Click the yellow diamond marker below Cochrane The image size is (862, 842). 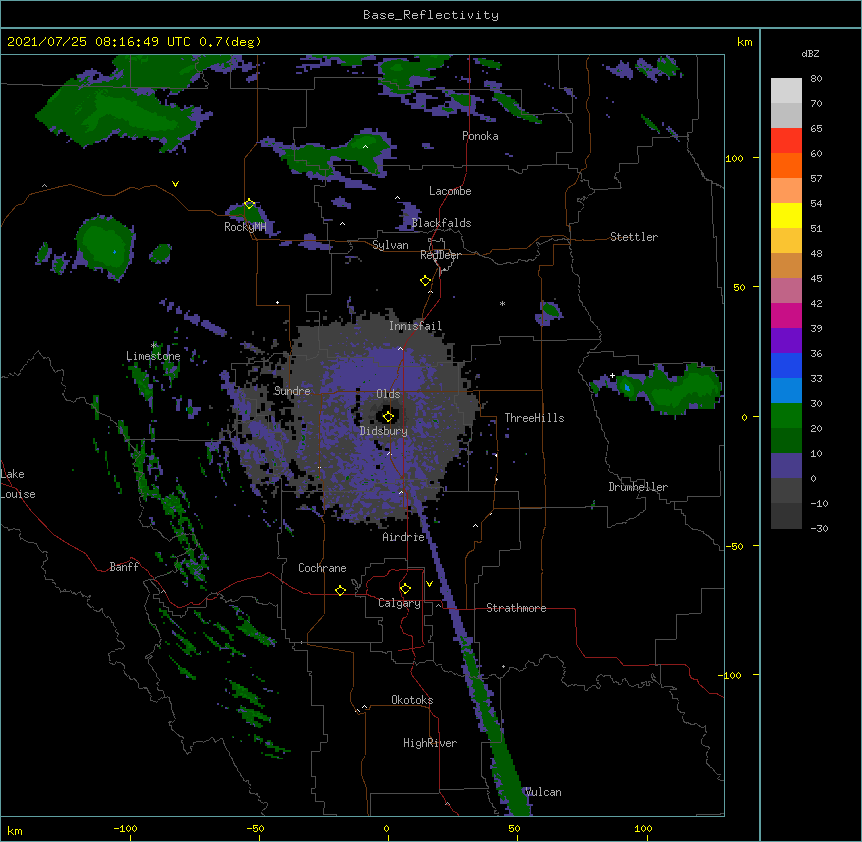click(340, 590)
